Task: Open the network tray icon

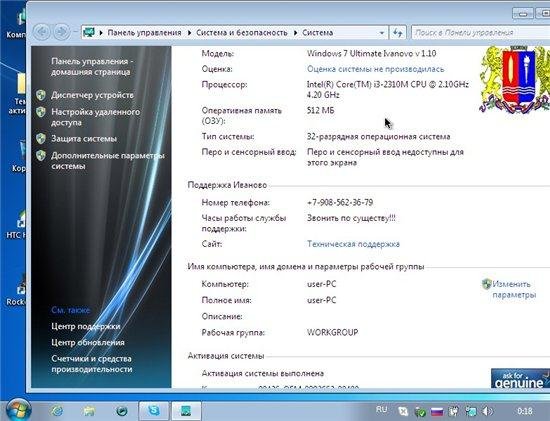Action: (x=471, y=411)
